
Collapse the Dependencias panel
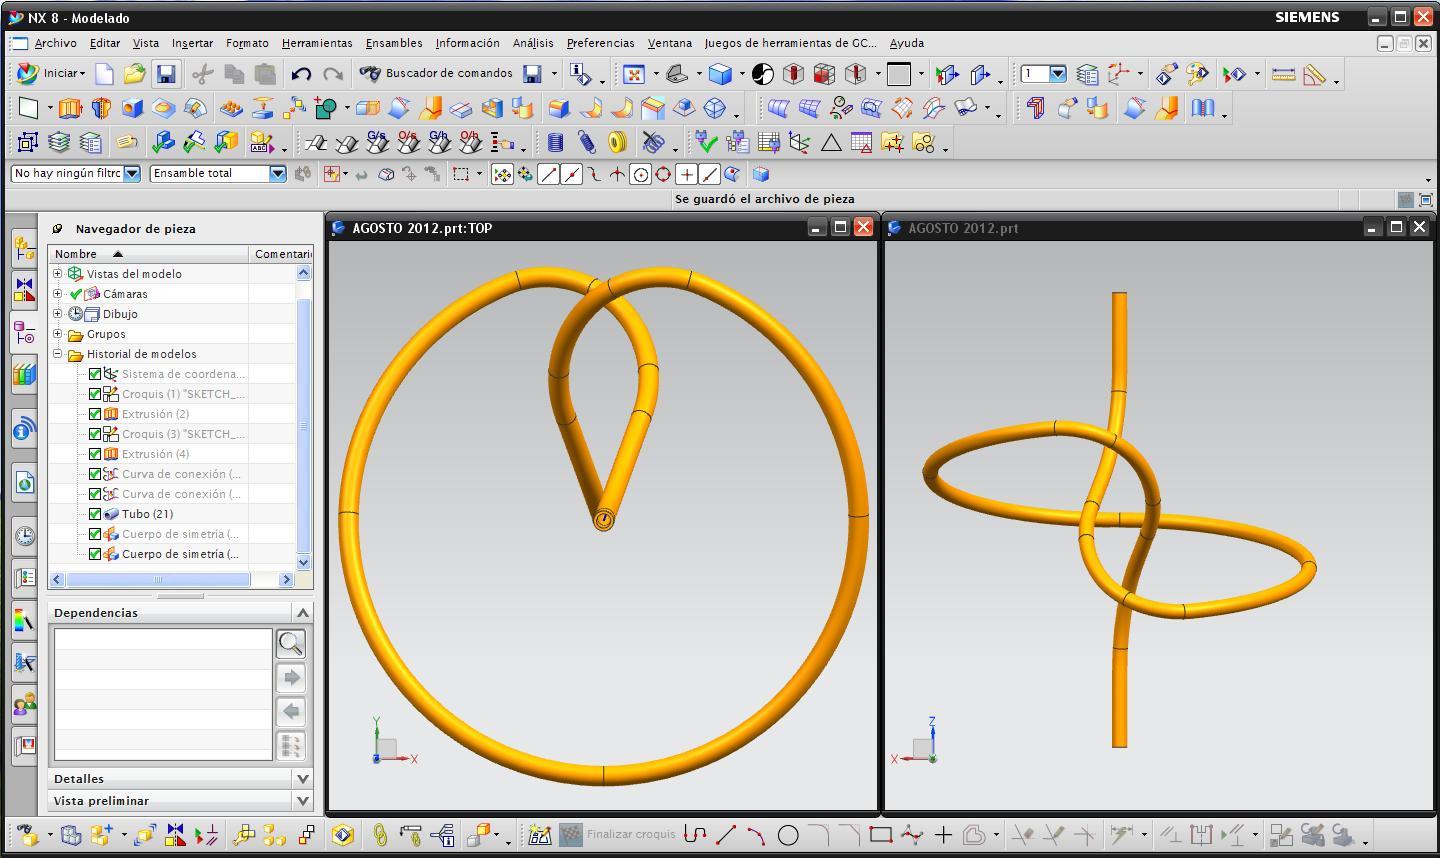[303, 612]
